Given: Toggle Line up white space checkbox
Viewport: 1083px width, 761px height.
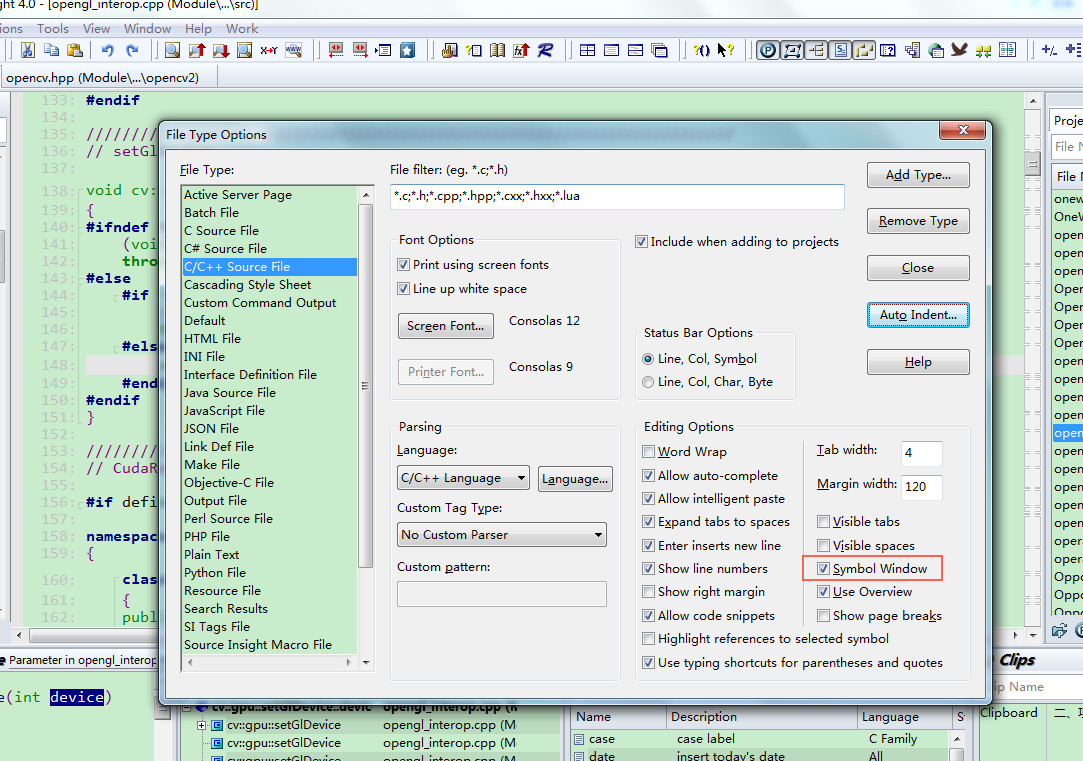Looking at the screenshot, I should (404, 289).
